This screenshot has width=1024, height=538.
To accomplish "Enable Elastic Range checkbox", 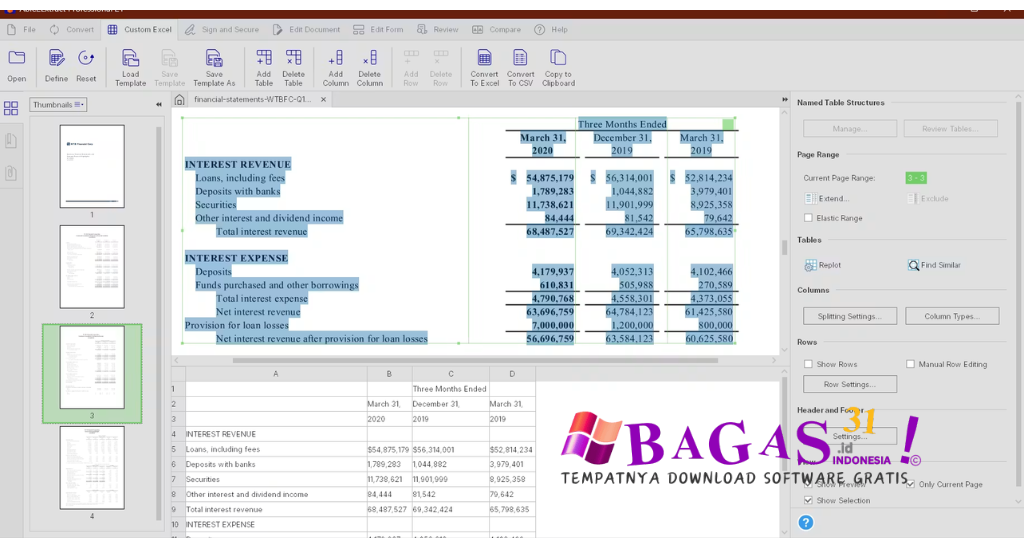I will pyautogui.click(x=808, y=218).
